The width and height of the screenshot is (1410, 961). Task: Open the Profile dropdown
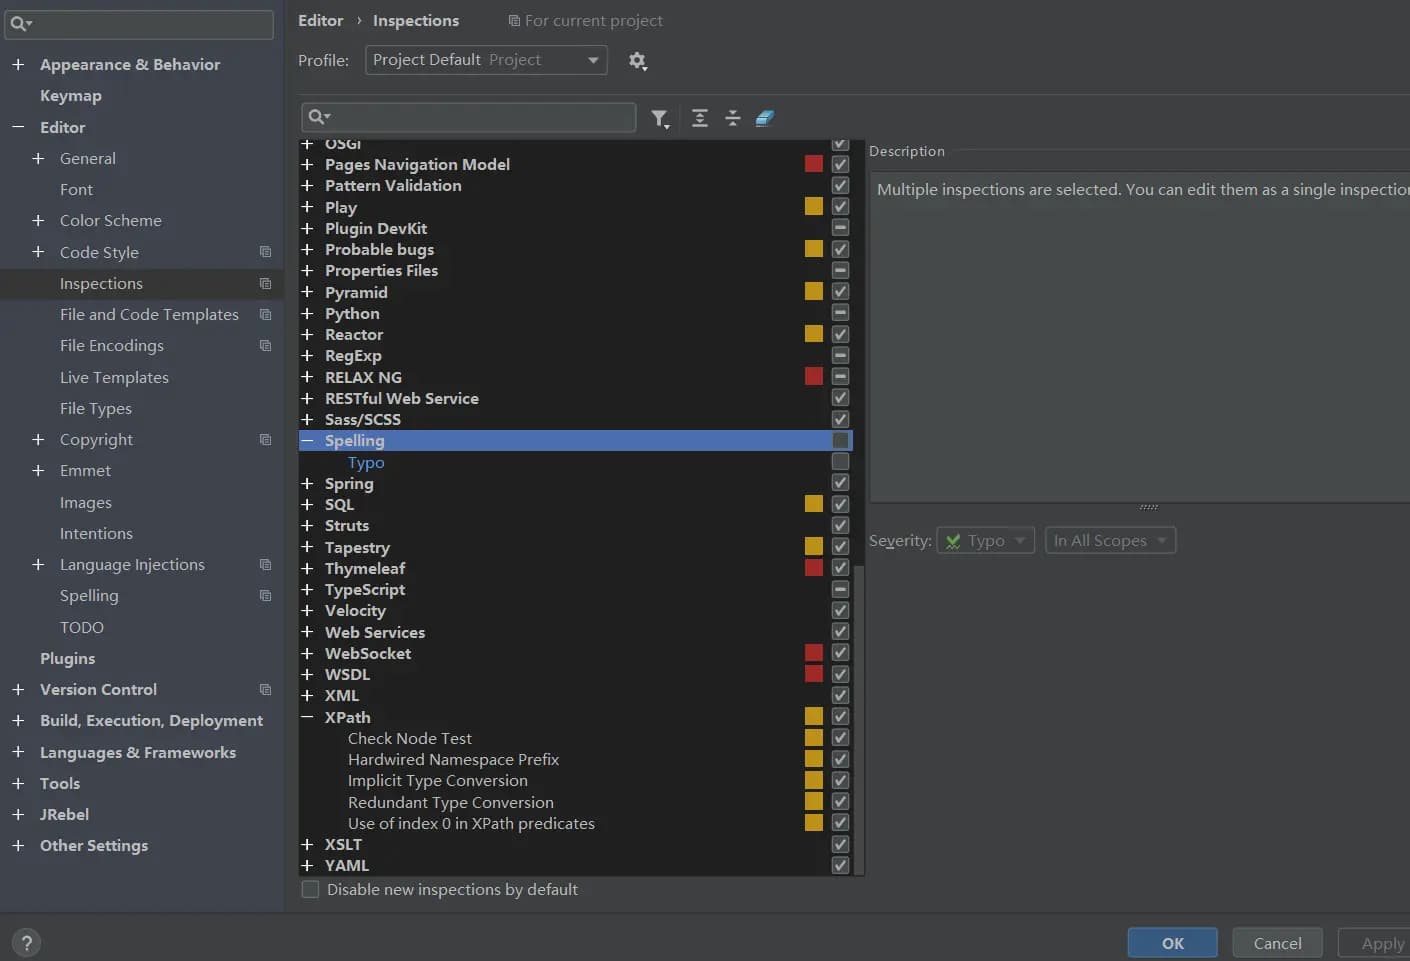pyautogui.click(x=486, y=60)
